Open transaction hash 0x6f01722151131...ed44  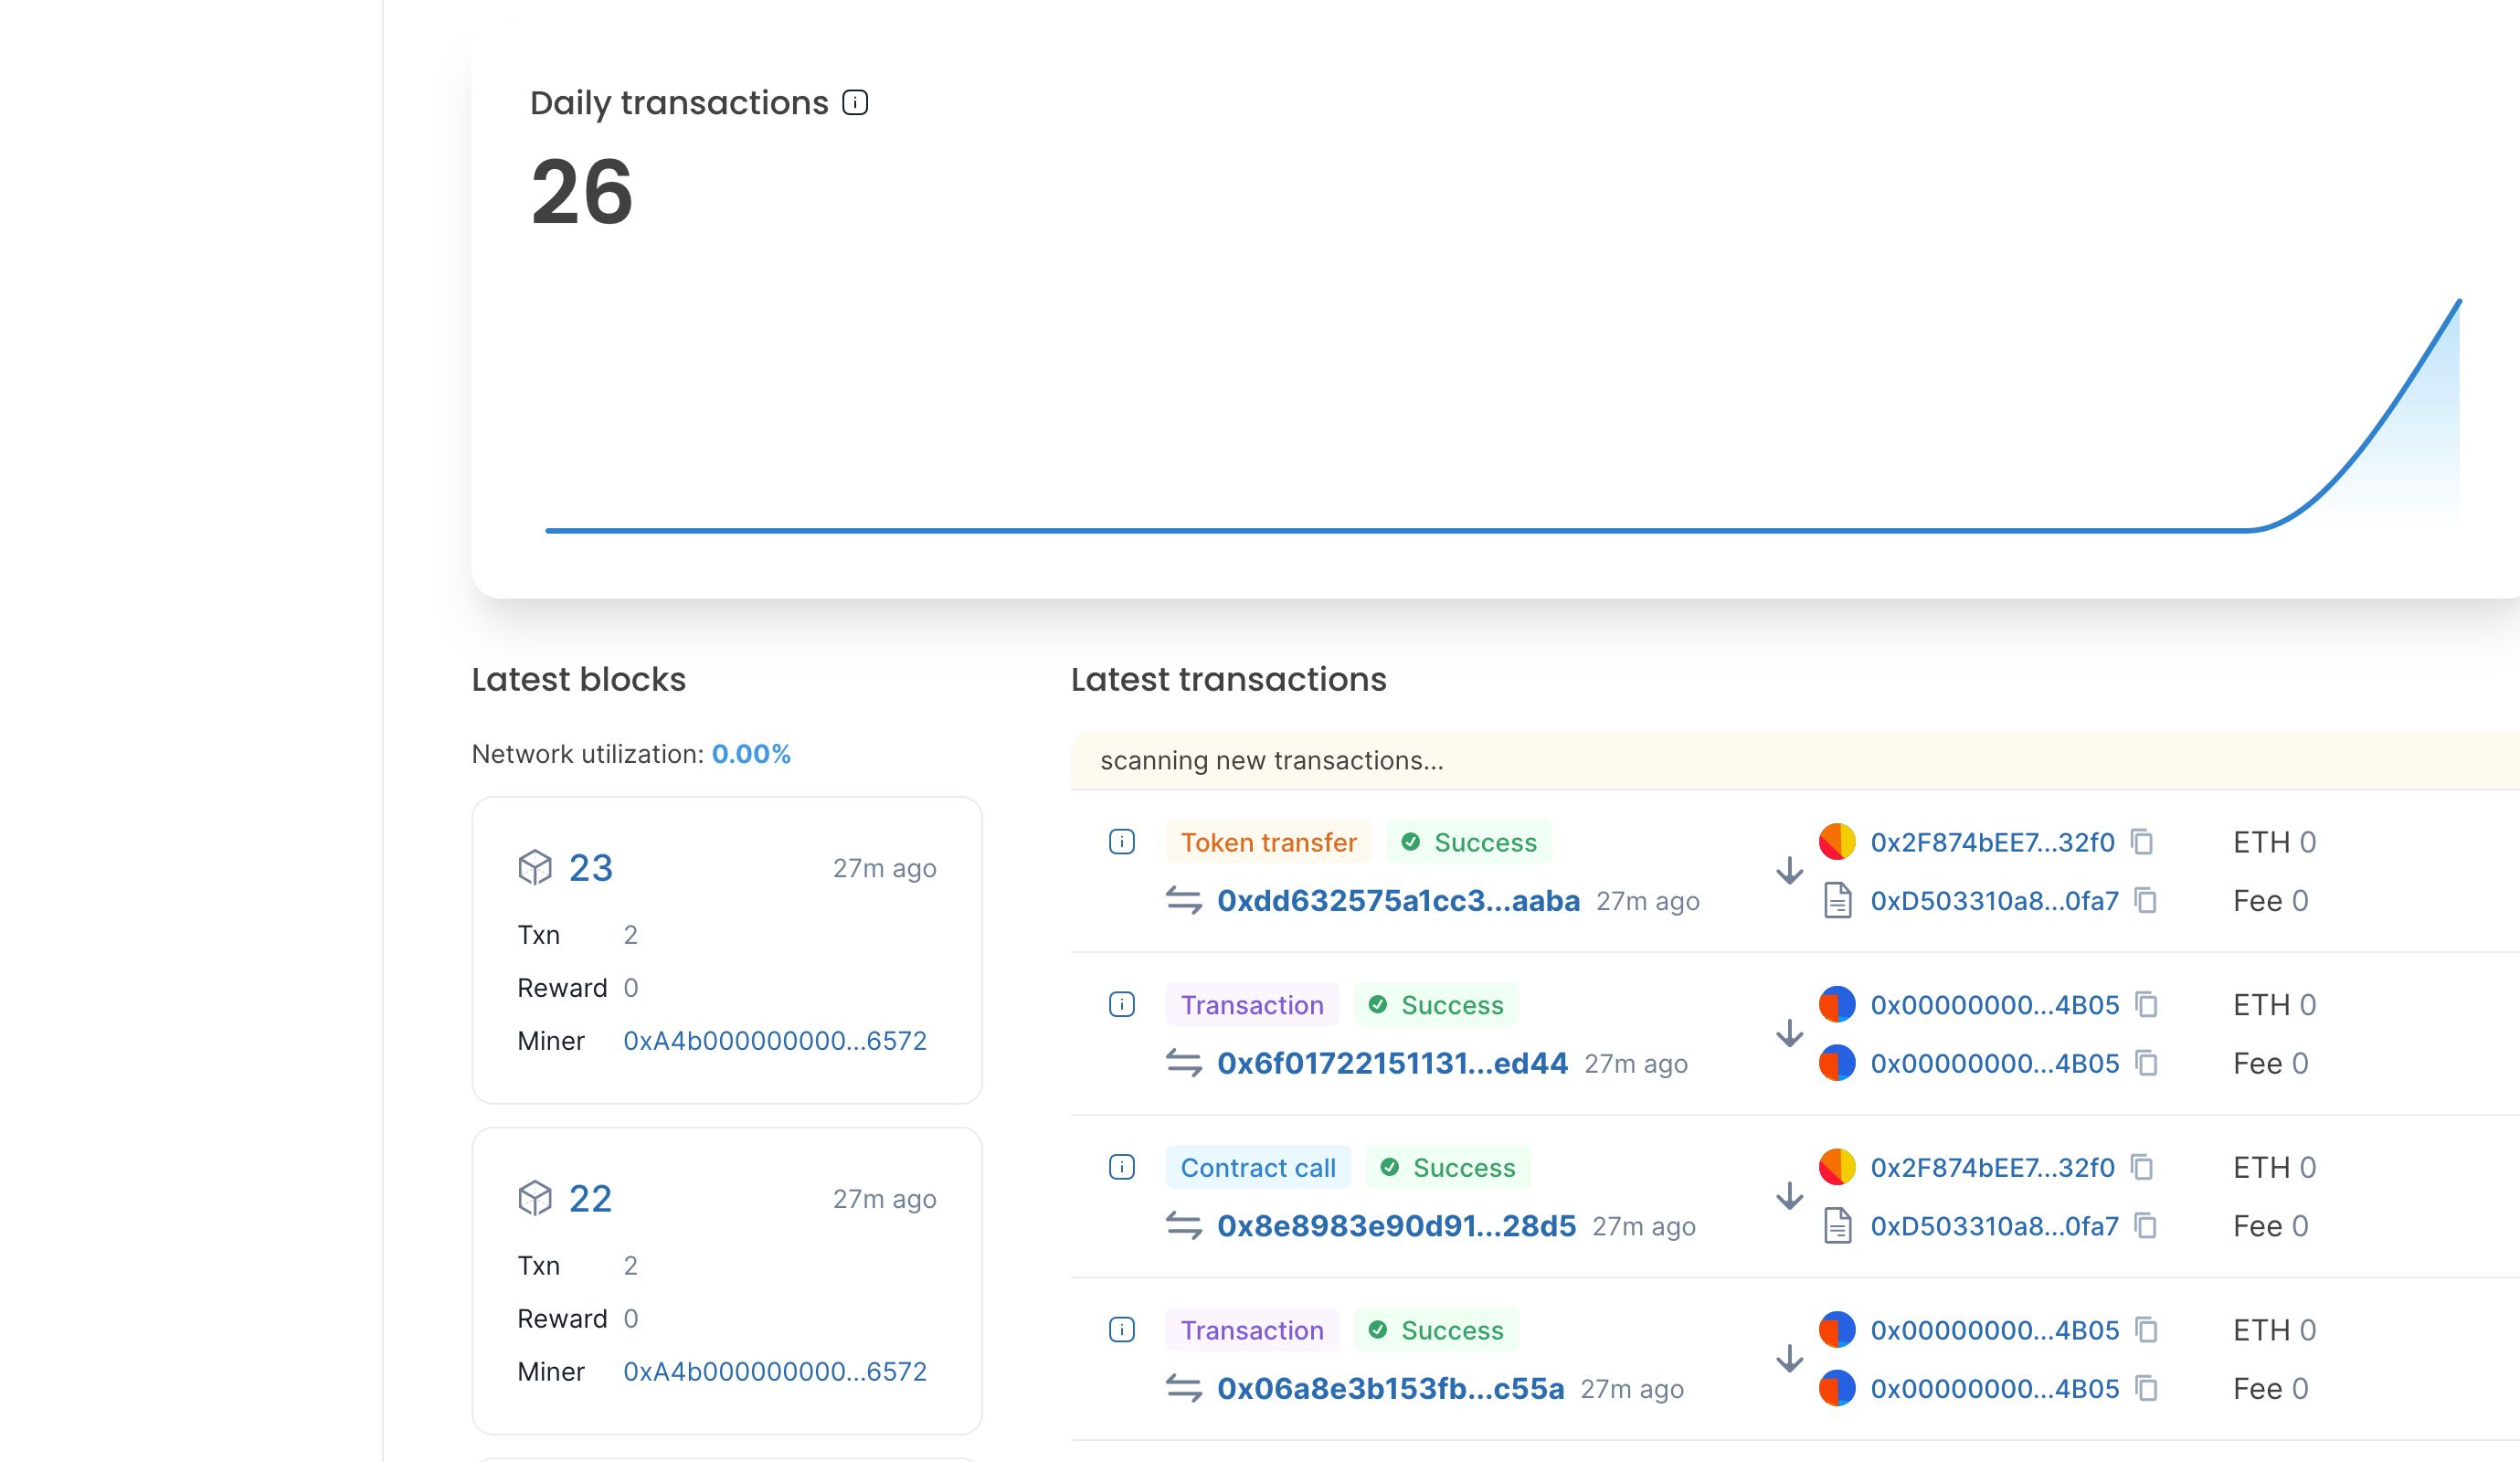[1392, 1063]
